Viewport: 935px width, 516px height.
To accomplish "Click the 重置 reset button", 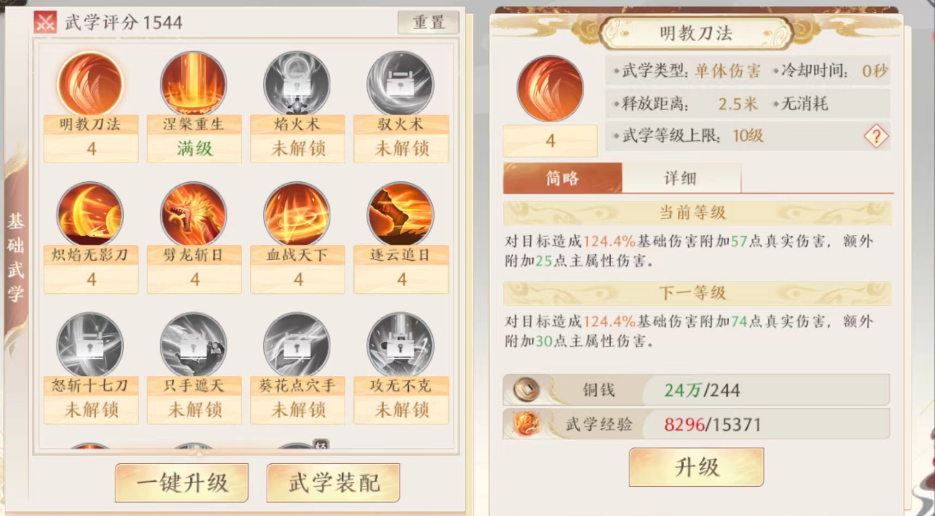I will (429, 23).
